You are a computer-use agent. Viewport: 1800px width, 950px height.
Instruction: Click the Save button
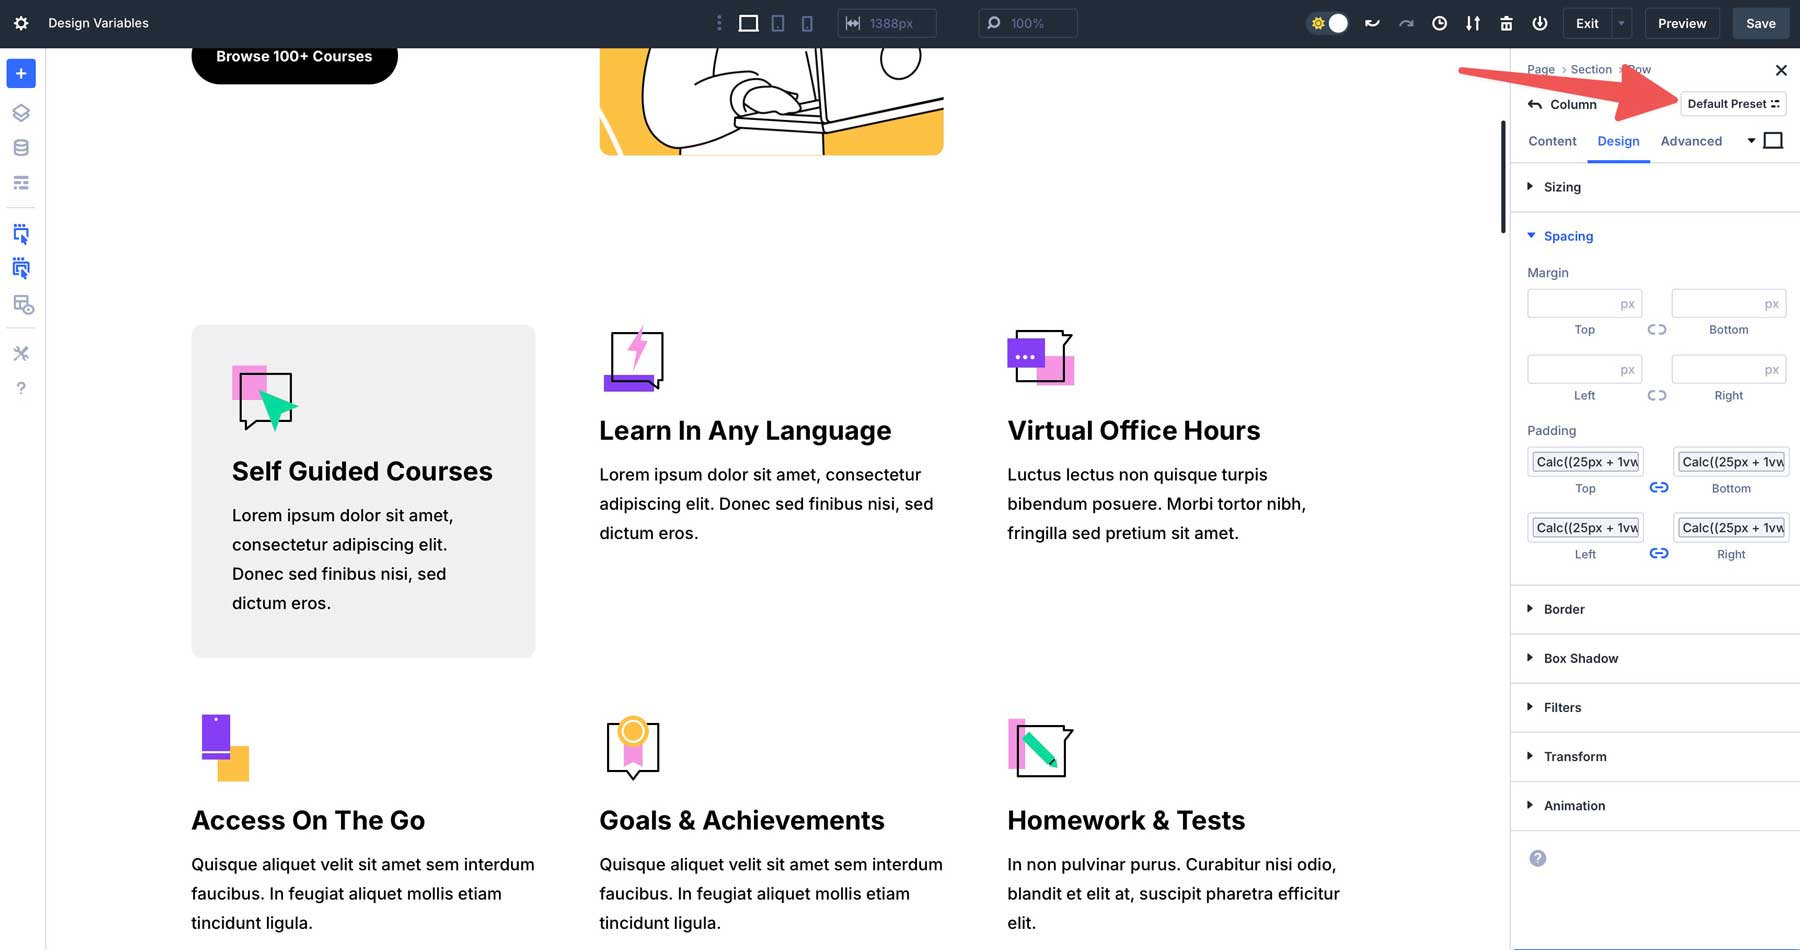coord(1760,22)
